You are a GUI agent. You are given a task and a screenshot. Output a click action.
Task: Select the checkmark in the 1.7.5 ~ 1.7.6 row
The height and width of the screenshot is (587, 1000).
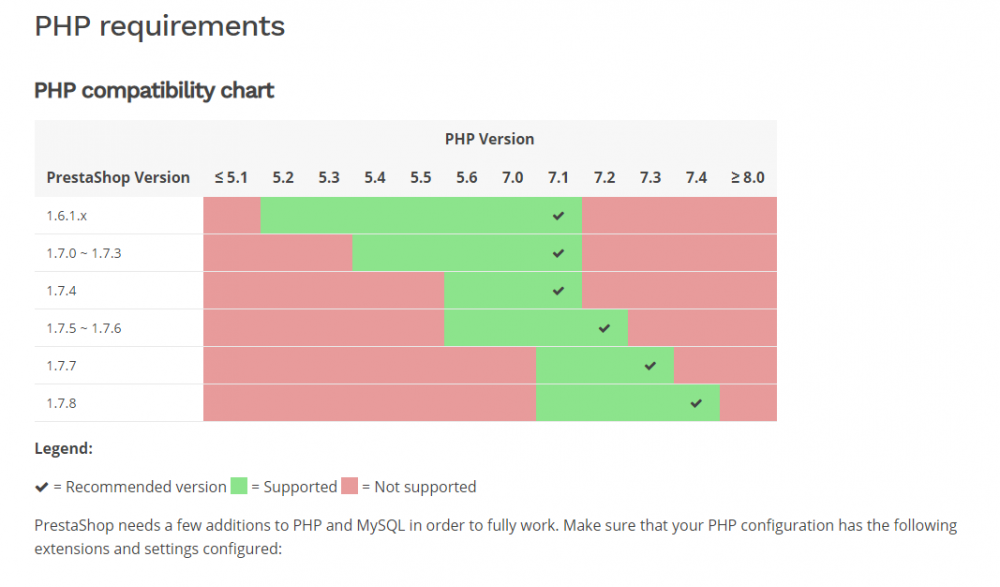pos(604,328)
